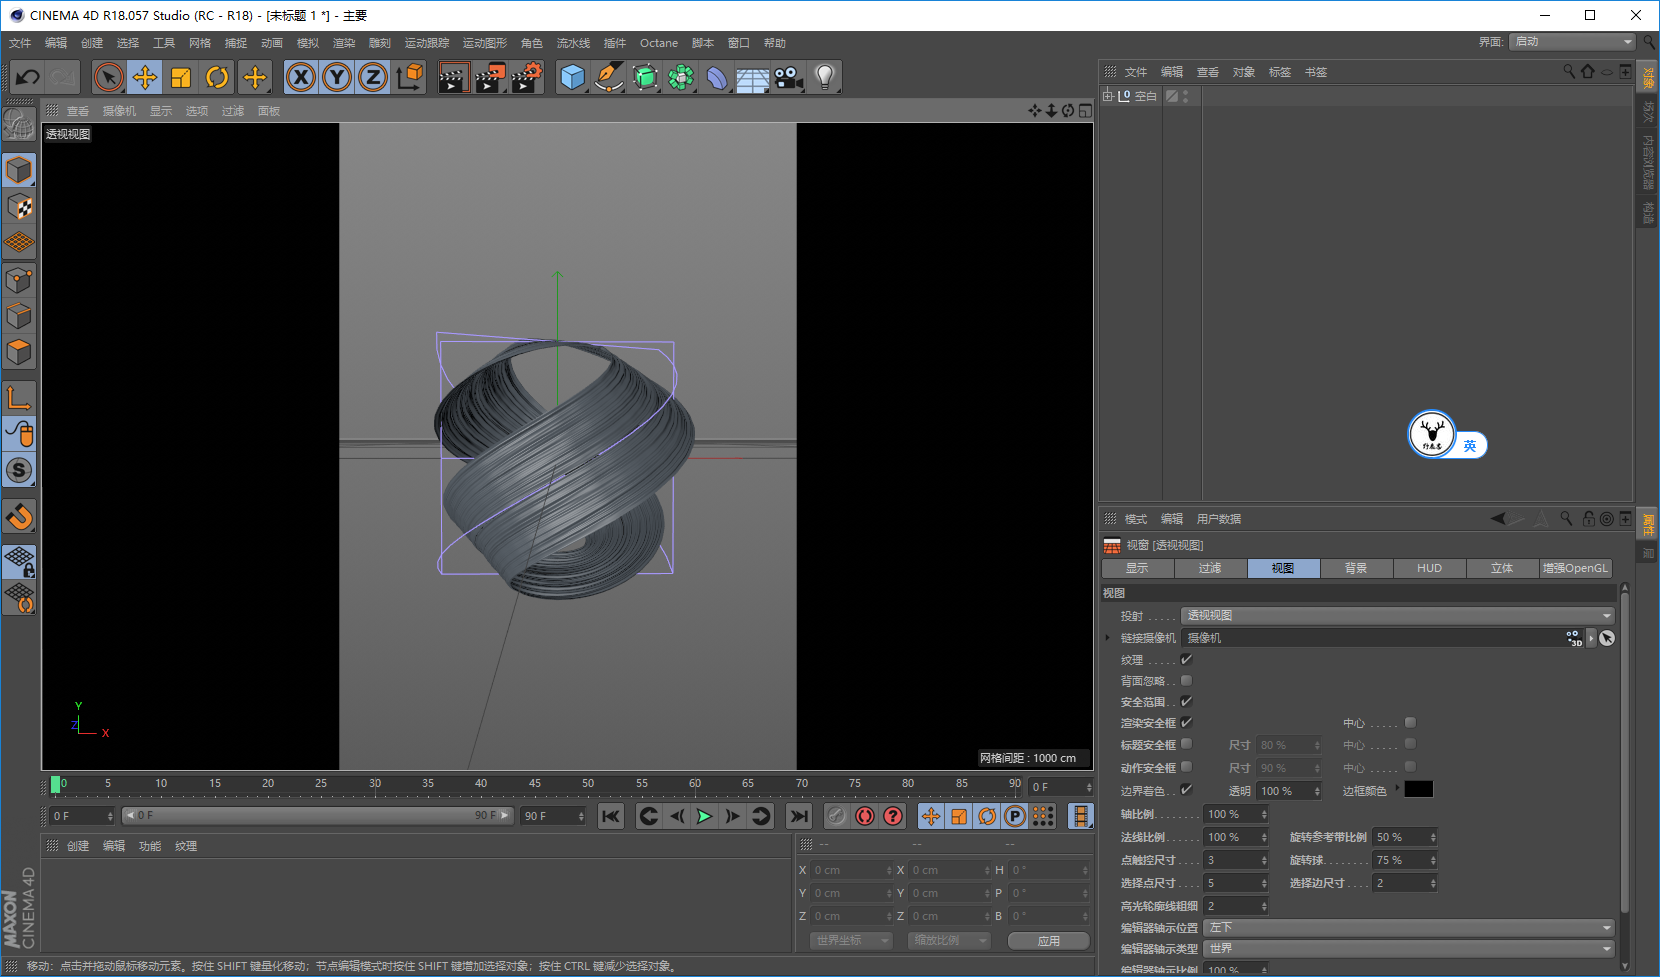This screenshot has height=977, width=1660.
Task: Open the viewport 摄像机 menu
Action: pyautogui.click(x=119, y=111)
